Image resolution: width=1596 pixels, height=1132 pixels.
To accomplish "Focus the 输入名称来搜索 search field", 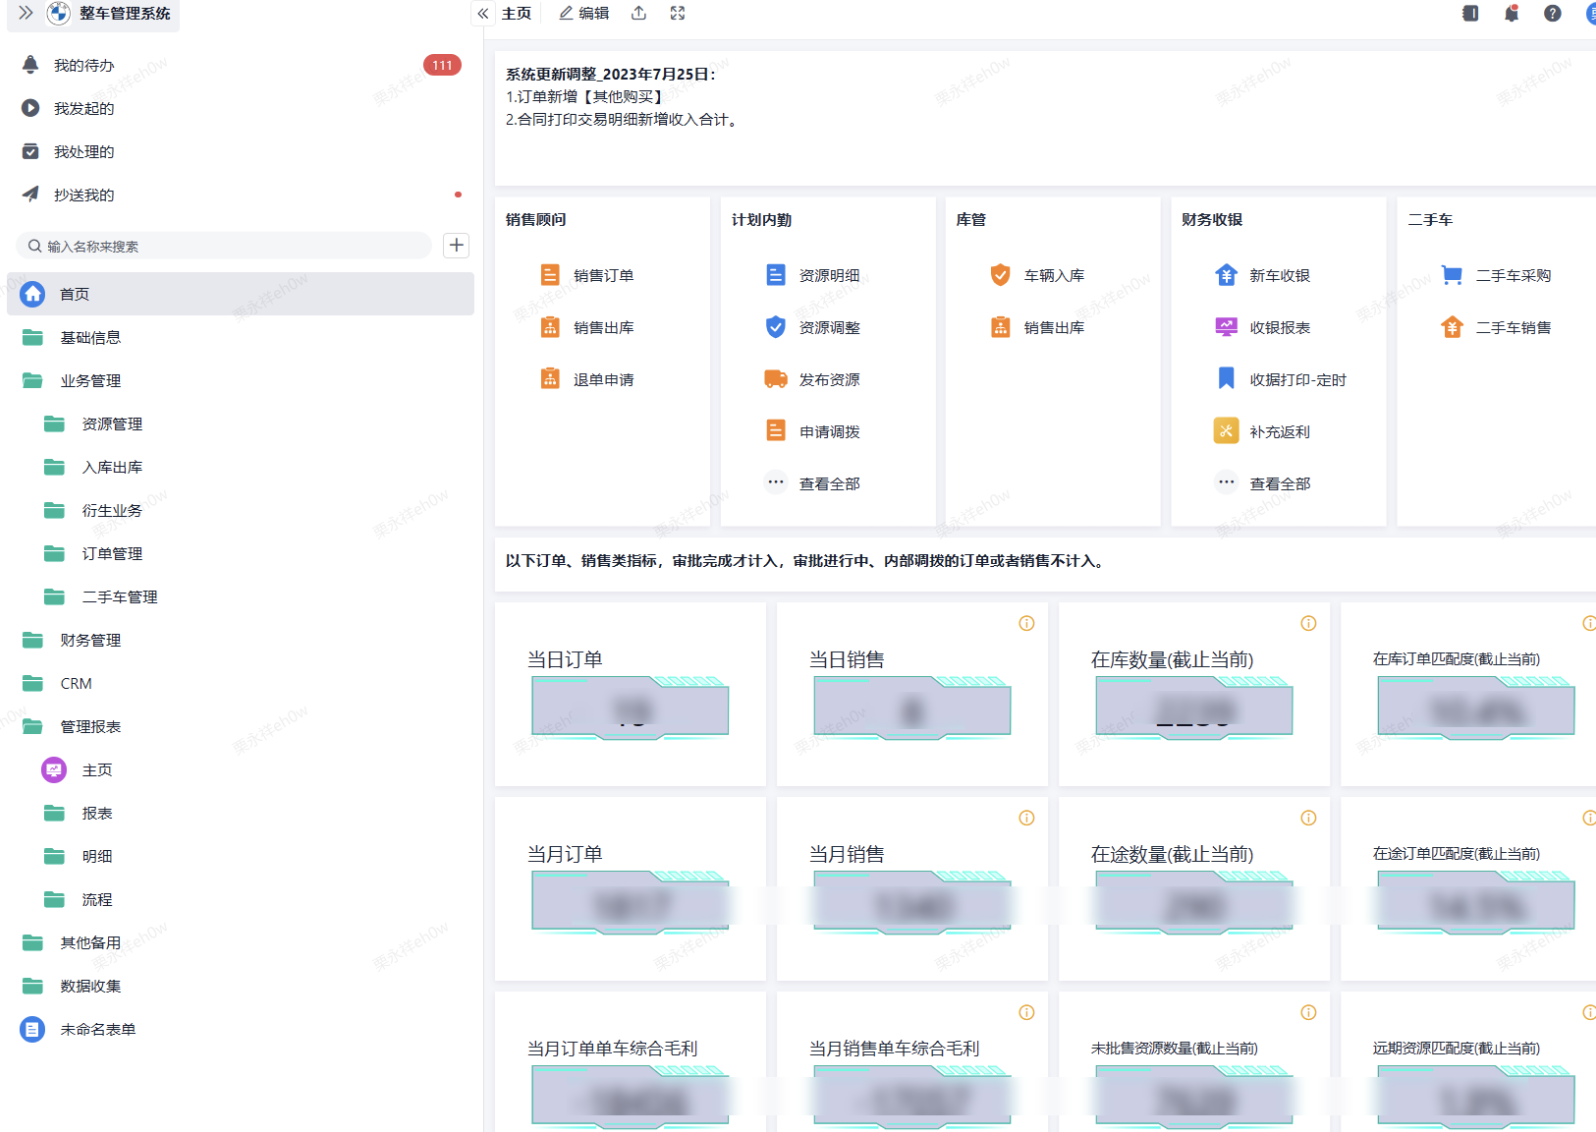I will coord(224,246).
